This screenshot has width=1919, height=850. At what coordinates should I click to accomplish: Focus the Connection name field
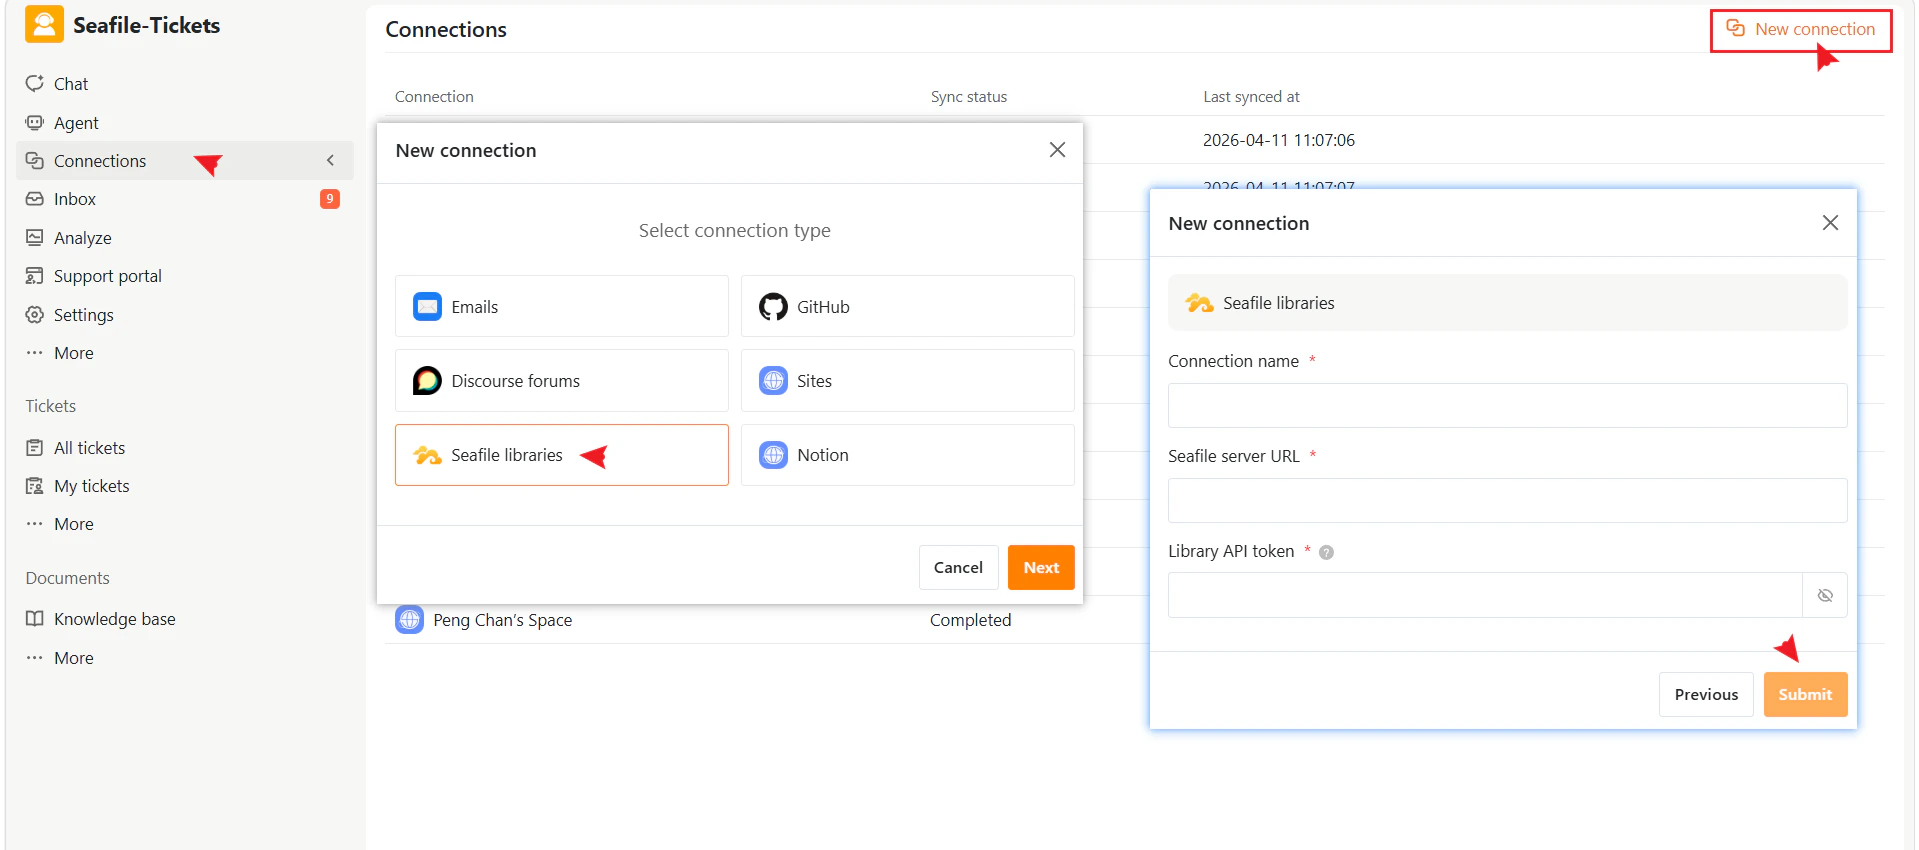[1507, 406]
